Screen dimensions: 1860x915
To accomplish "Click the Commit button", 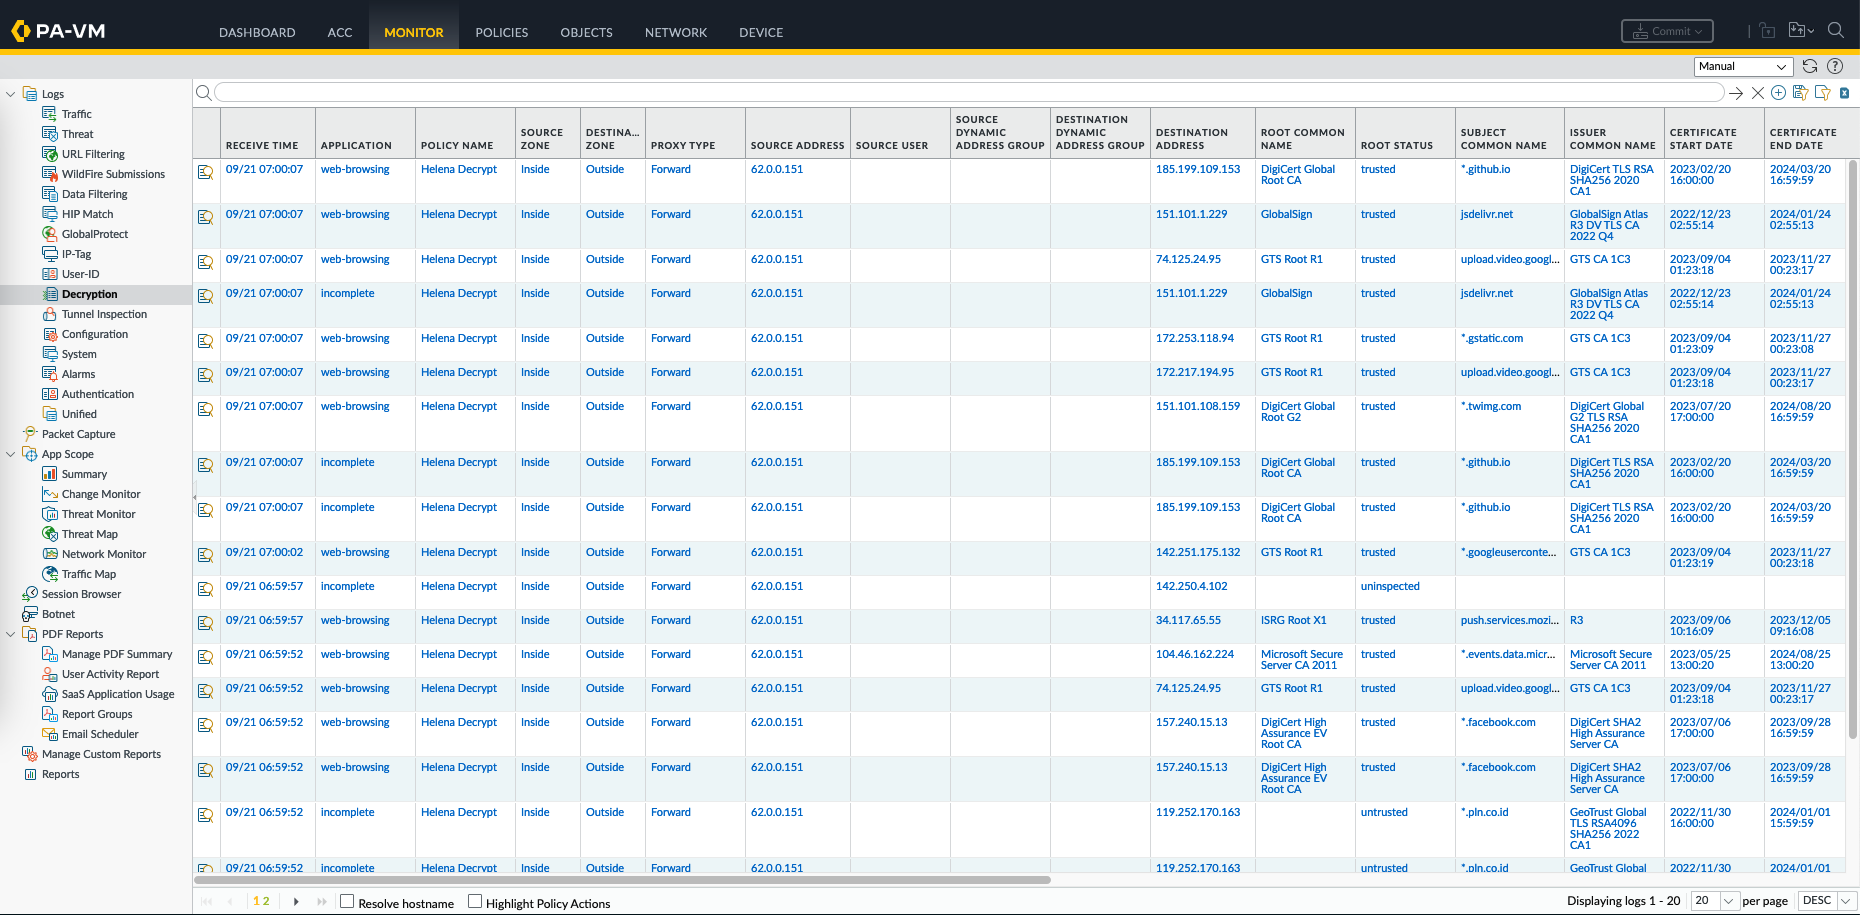I will click(x=1667, y=31).
